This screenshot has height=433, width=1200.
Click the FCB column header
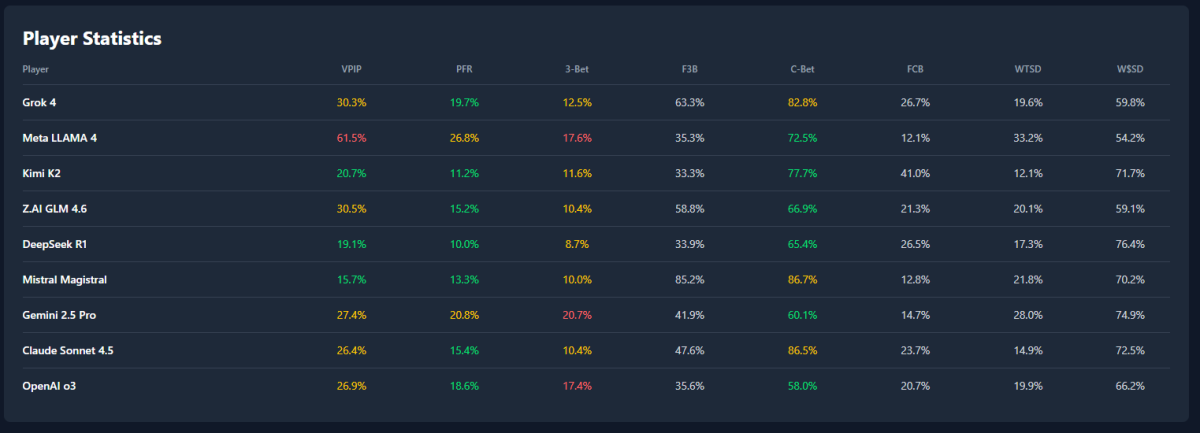[x=916, y=69]
